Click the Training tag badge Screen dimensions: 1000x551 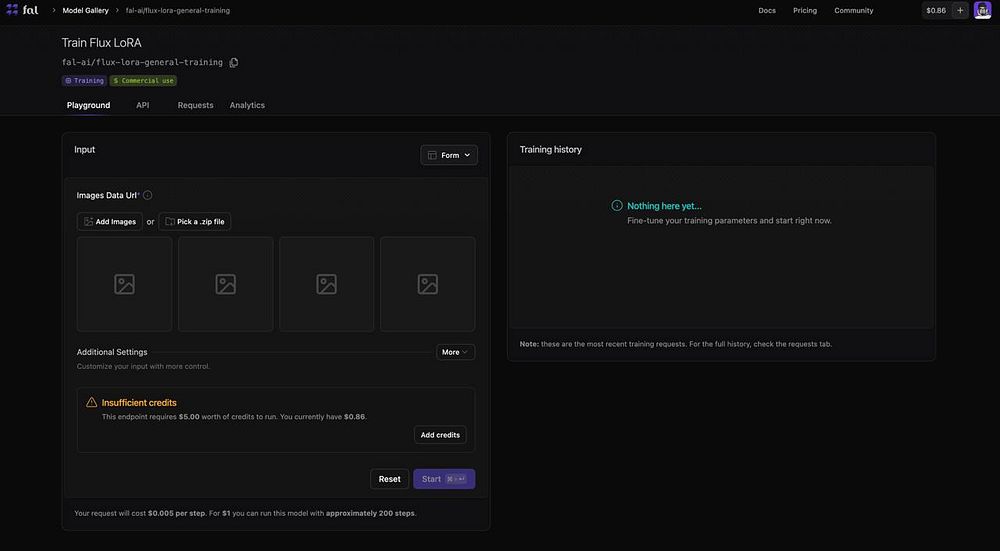tap(84, 81)
